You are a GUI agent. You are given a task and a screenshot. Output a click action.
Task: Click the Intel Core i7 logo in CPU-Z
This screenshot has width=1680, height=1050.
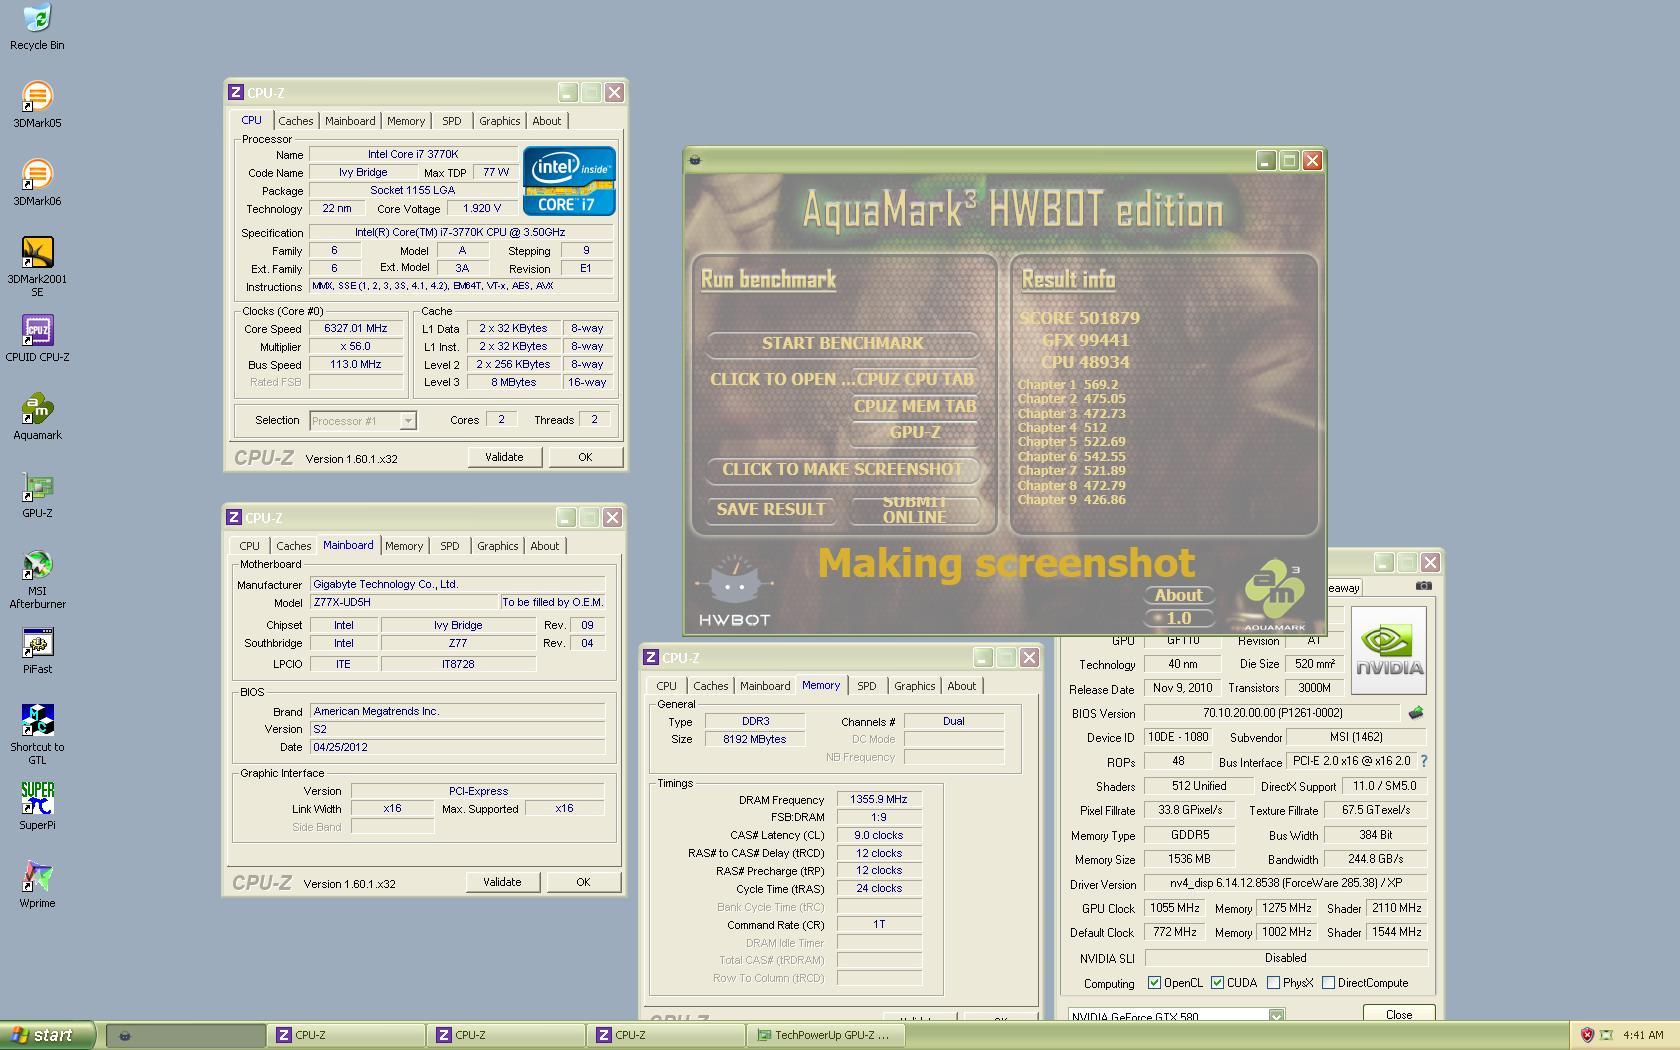[568, 181]
